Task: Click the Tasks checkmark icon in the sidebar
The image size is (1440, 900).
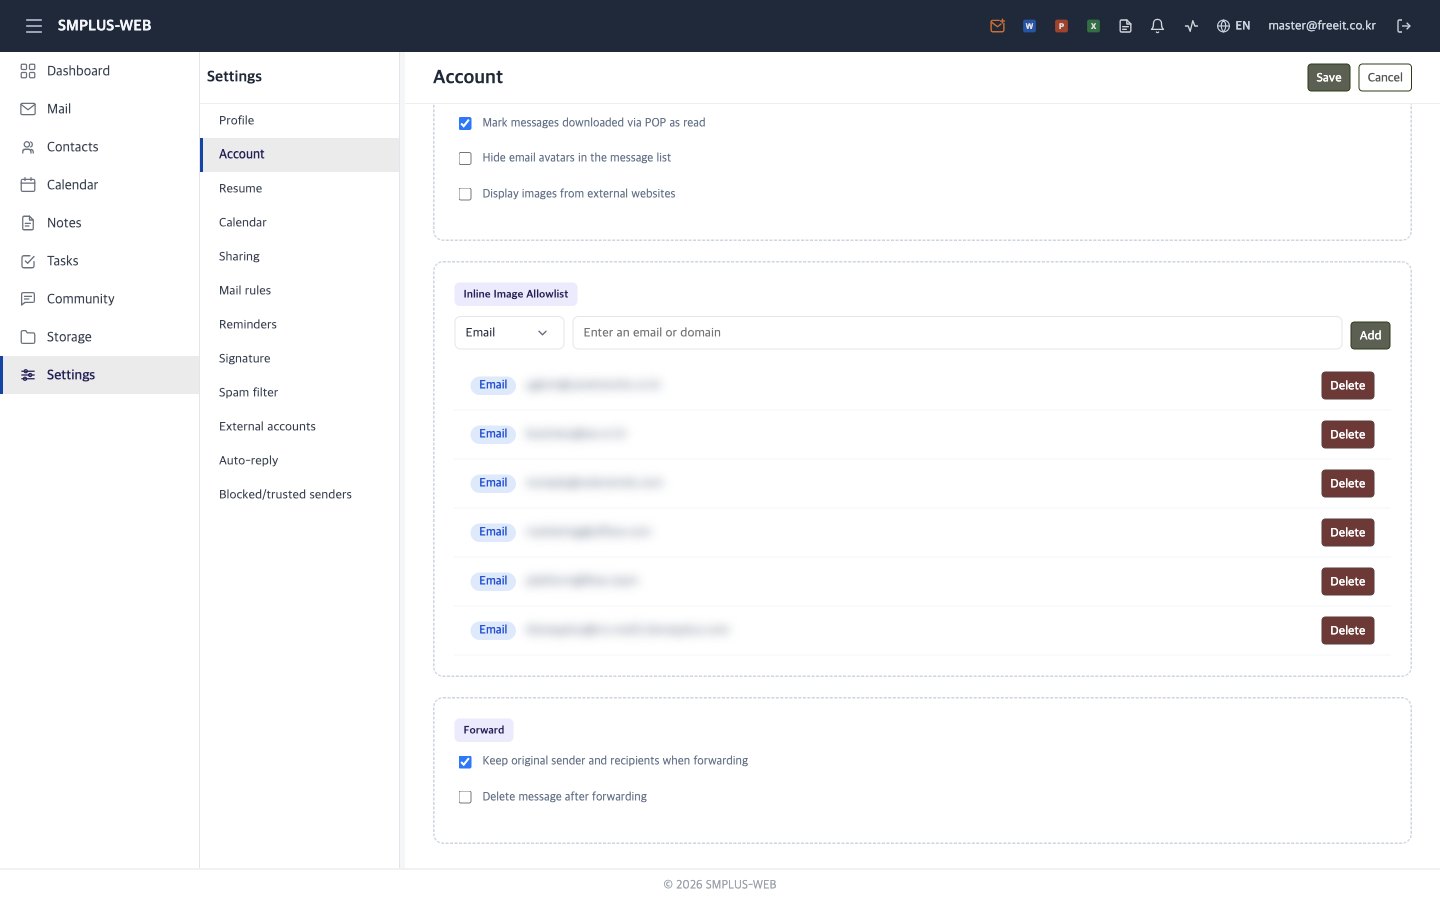Action: click(28, 261)
